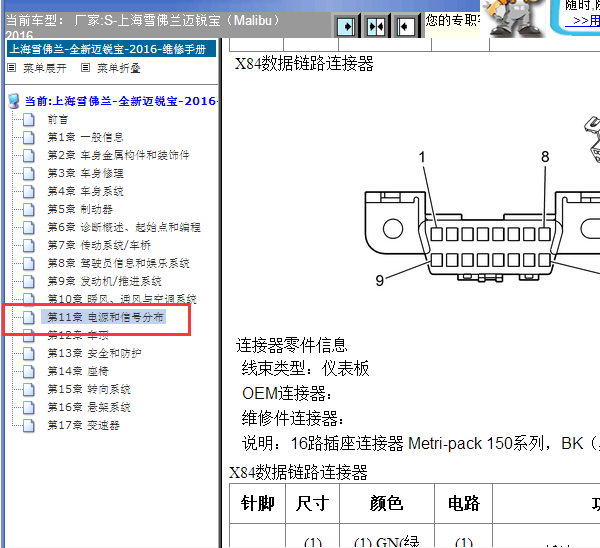This screenshot has width=600, height=548.
Task: Click the page icon next to 第15章 转向系统
Action: pos(29,389)
